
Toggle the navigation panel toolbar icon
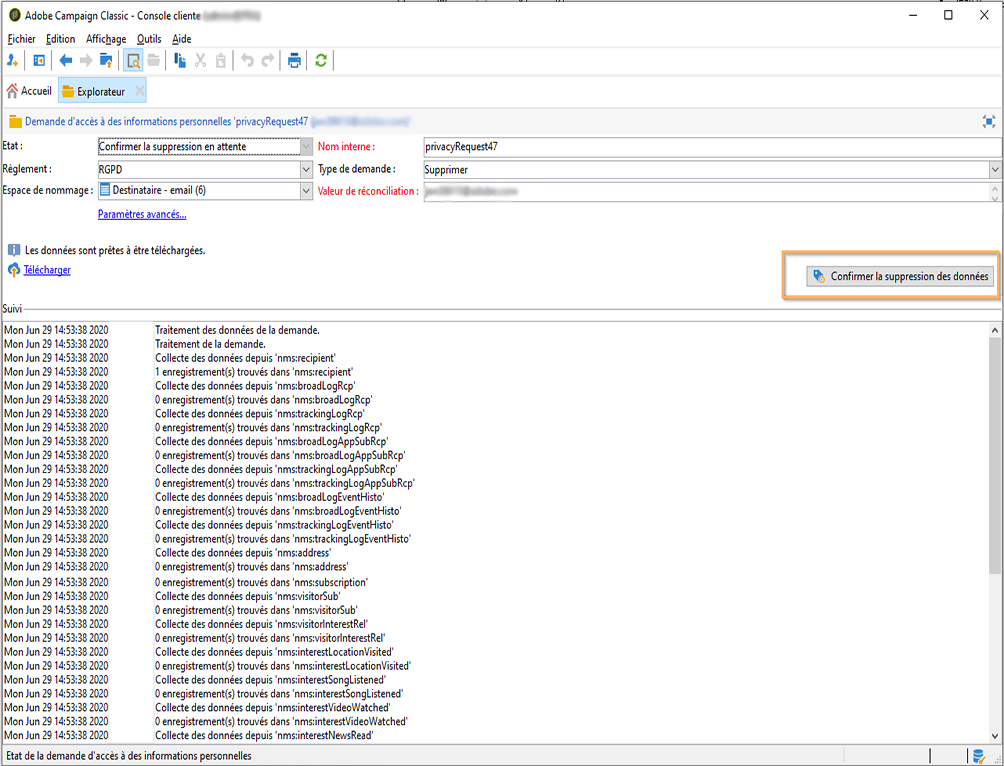pyautogui.click(x=39, y=61)
